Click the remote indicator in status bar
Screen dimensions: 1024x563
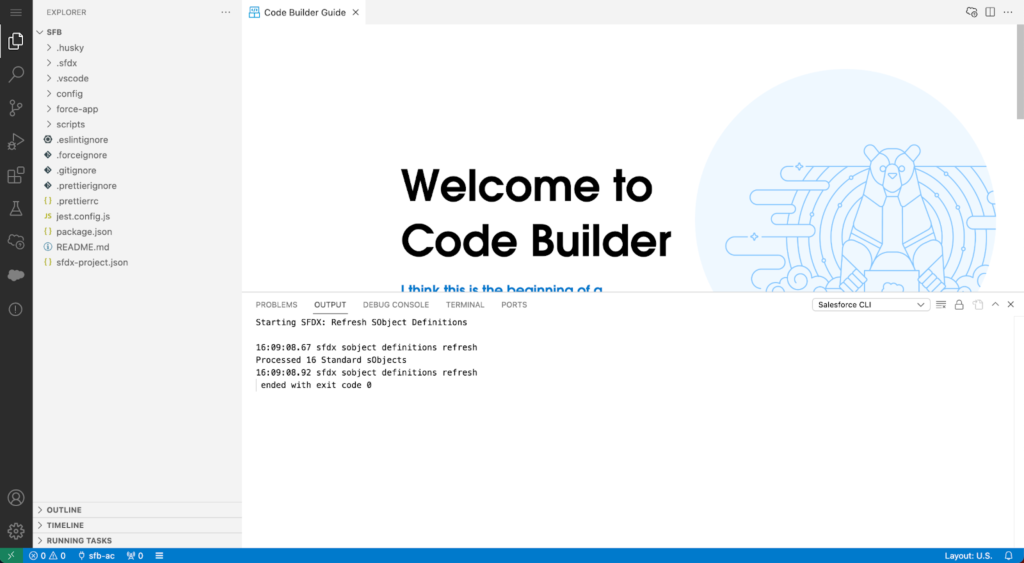point(11,556)
